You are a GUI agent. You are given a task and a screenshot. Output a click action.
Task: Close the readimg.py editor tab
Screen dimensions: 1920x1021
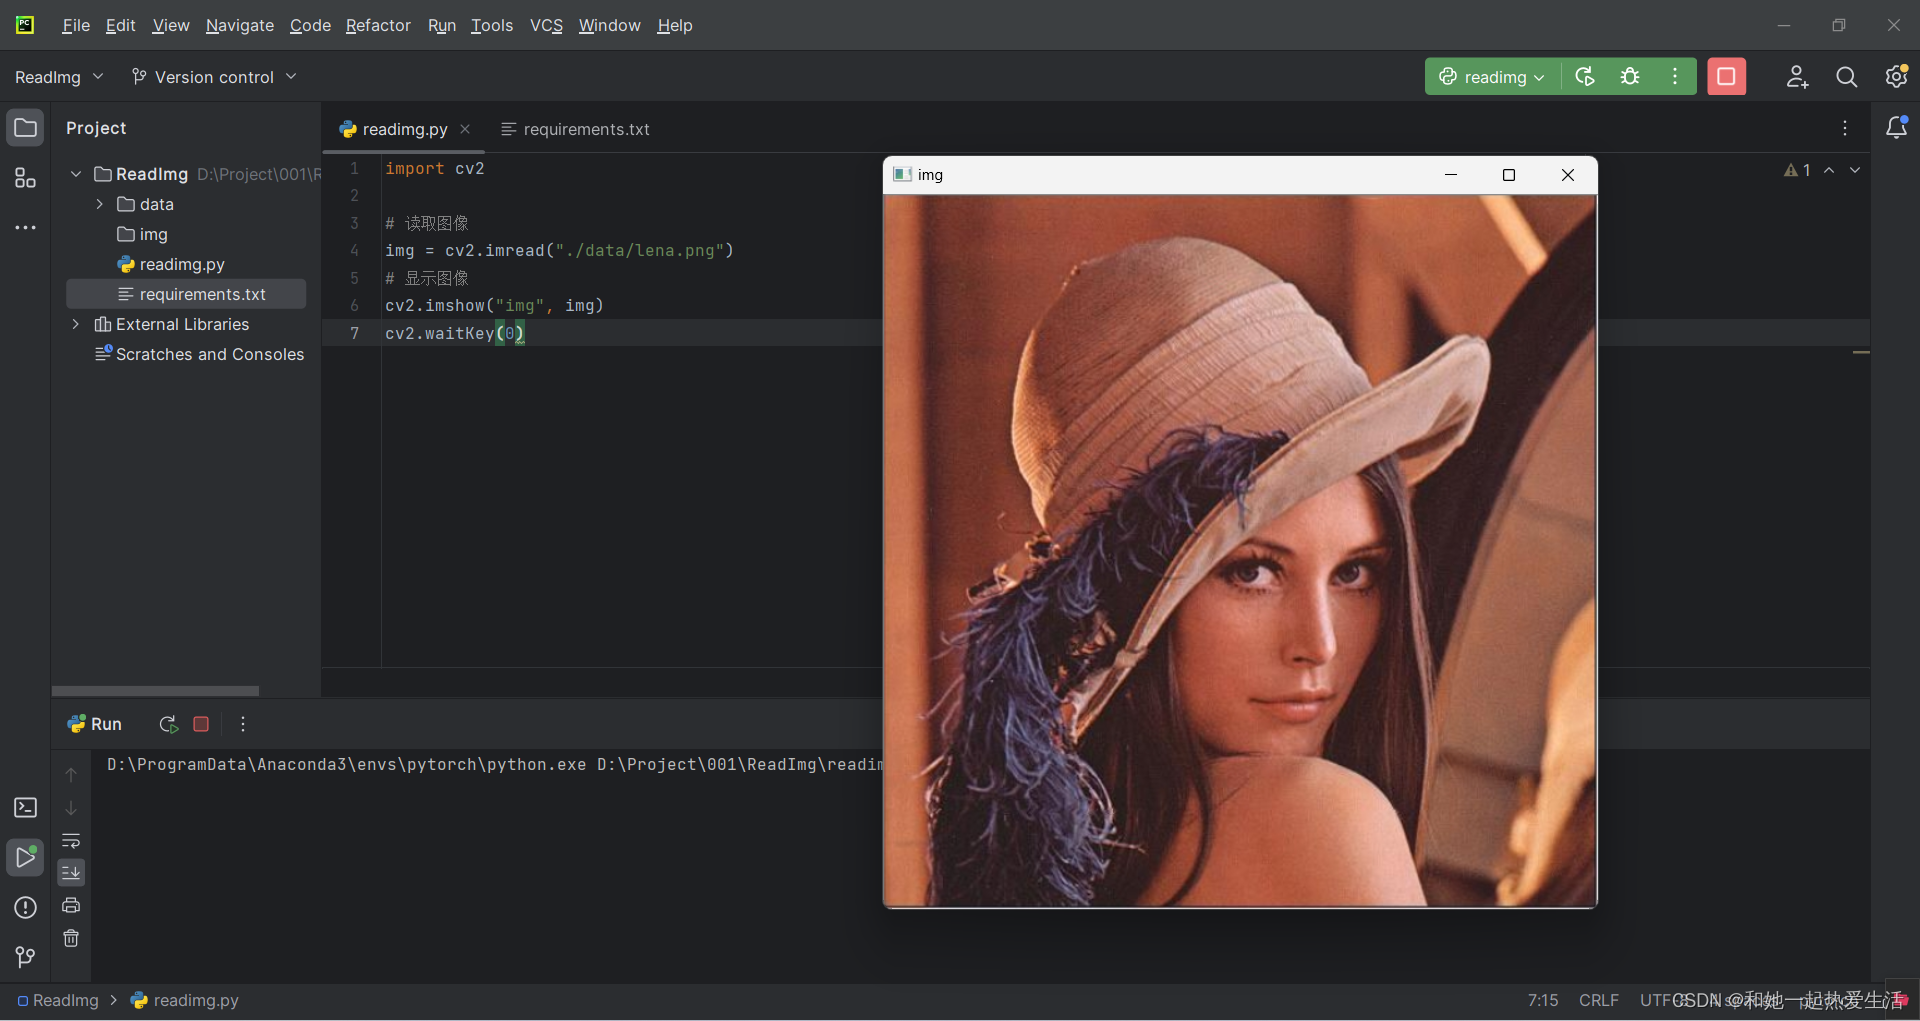[465, 129]
